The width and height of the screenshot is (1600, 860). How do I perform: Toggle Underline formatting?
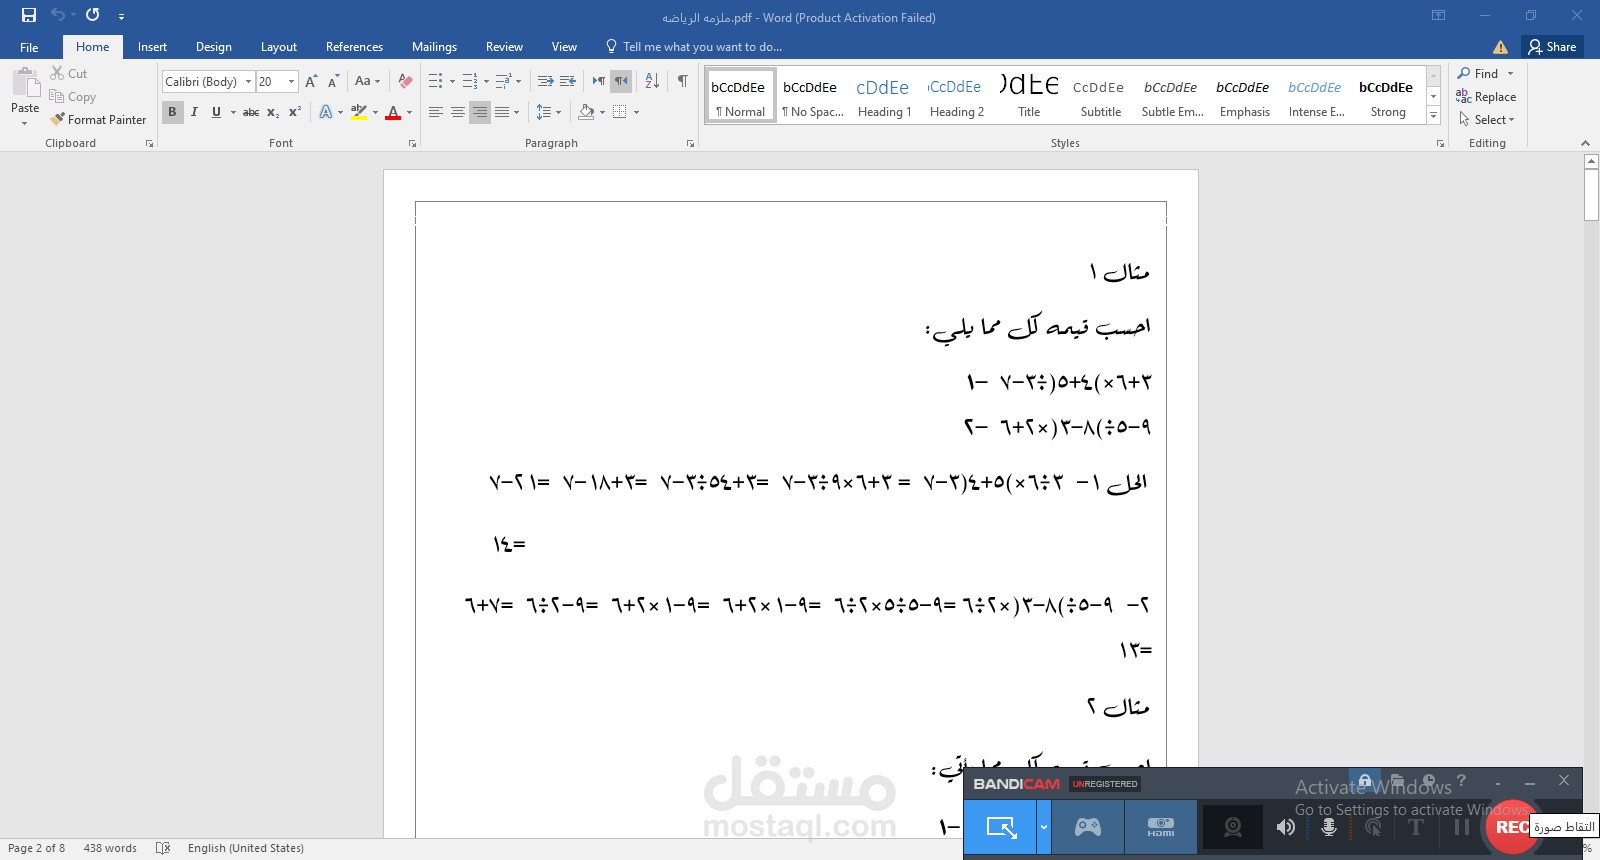pyautogui.click(x=216, y=112)
